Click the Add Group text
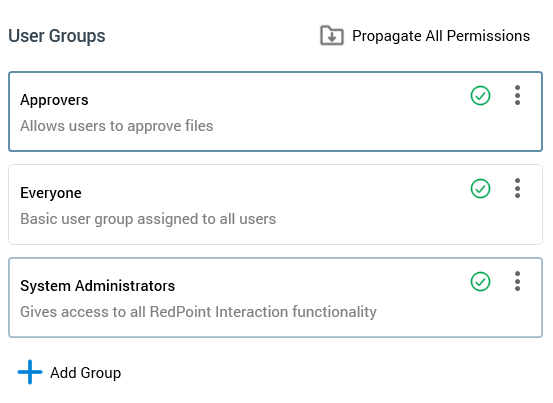This screenshot has width=553, height=403. [86, 373]
